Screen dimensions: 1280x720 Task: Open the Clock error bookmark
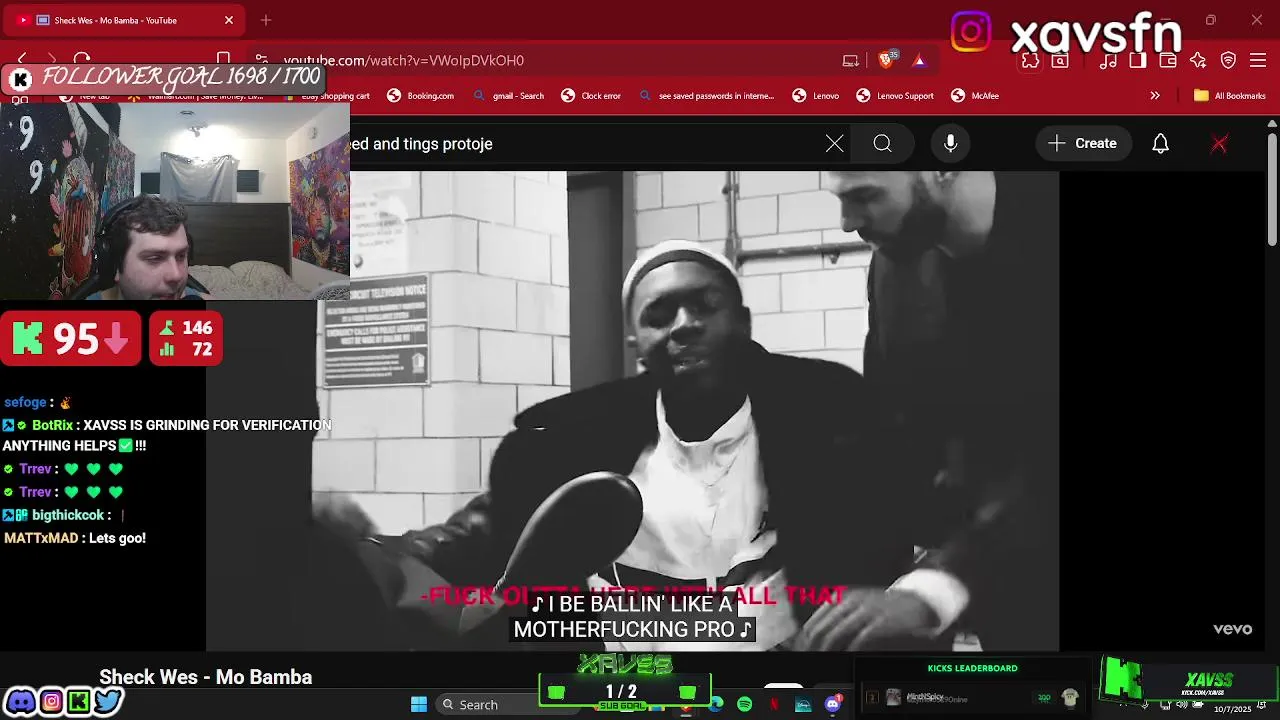click(x=591, y=96)
